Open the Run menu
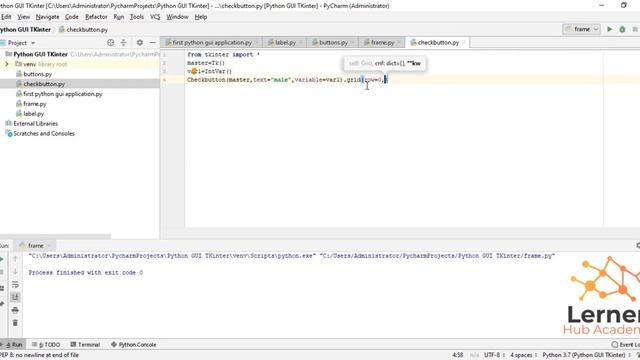Viewport: 640px width, 360px height. [x=119, y=17]
